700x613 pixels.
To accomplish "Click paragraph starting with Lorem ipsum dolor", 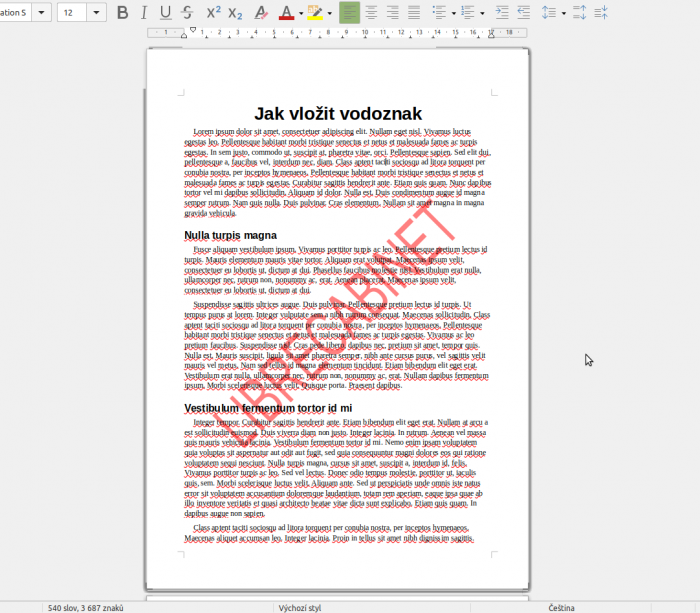I will click(338, 172).
